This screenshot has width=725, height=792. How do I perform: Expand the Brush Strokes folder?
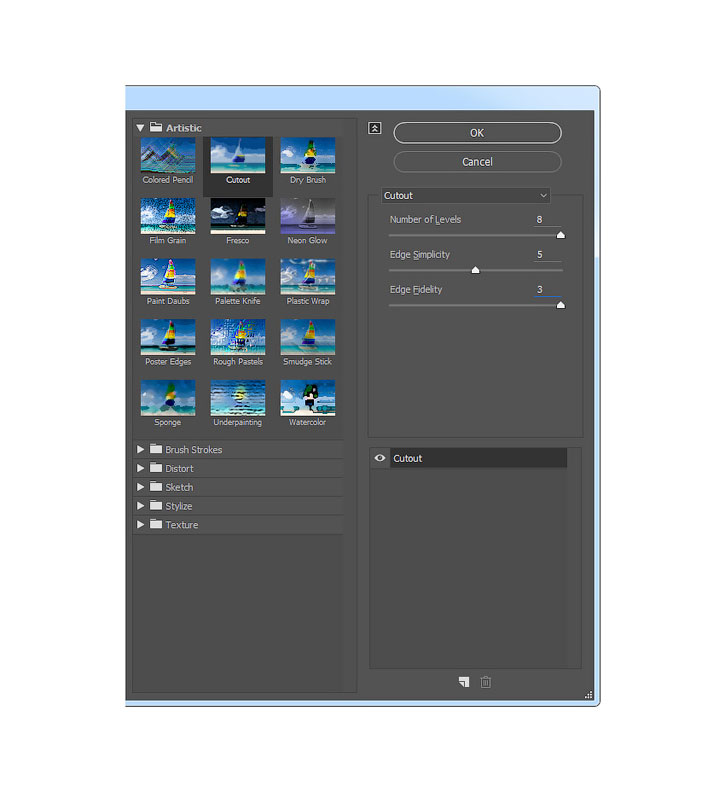coord(140,450)
